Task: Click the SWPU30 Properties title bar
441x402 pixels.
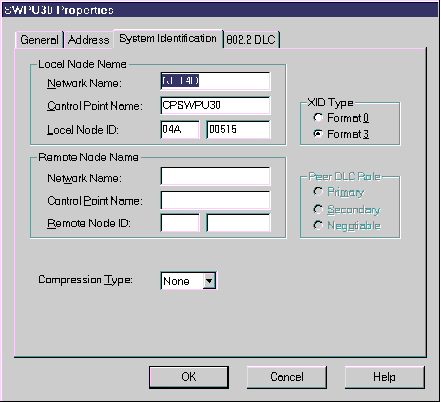Action: (220, 10)
